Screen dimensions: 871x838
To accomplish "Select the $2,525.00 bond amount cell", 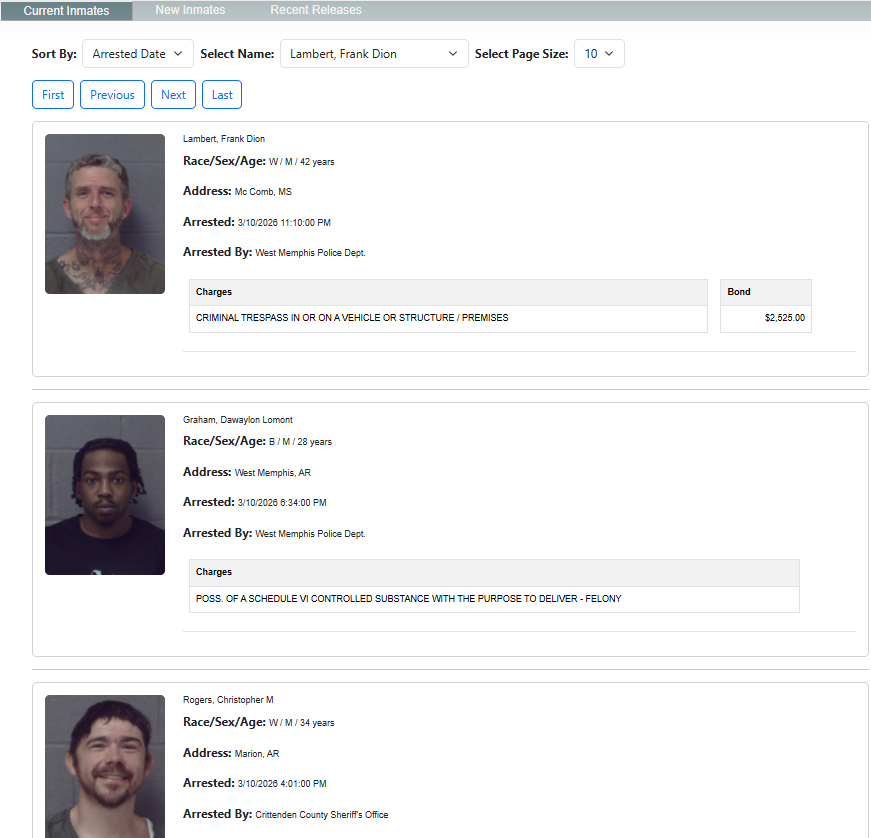I will coord(765,318).
